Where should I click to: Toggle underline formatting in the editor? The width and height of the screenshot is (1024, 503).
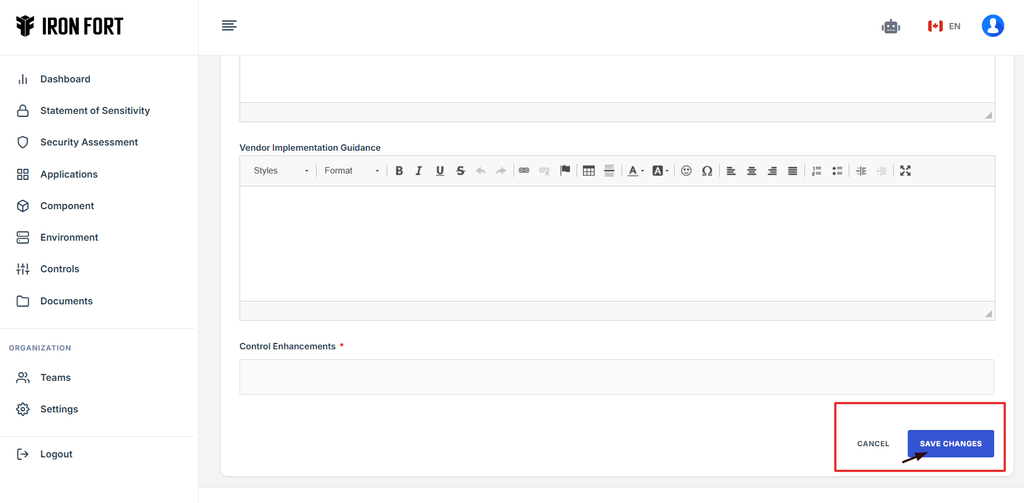pyautogui.click(x=440, y=171)
